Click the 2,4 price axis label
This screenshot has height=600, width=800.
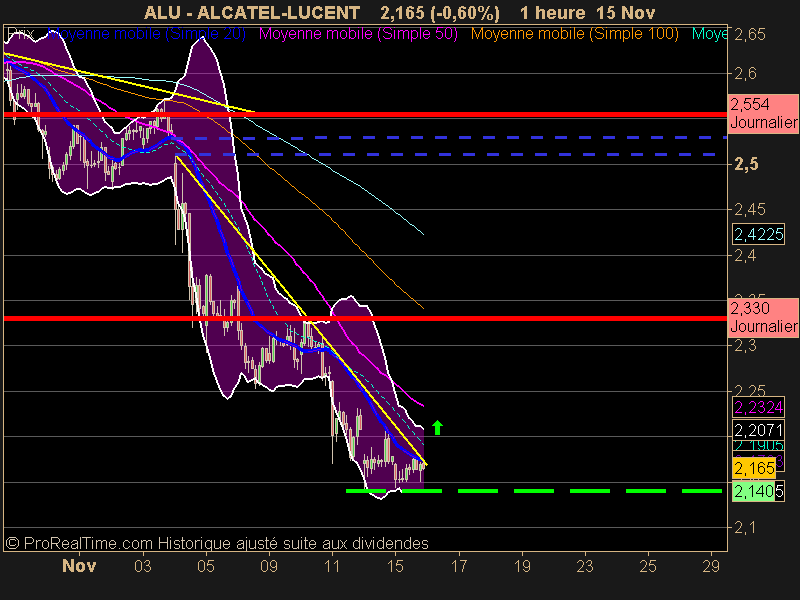(745, 255)
